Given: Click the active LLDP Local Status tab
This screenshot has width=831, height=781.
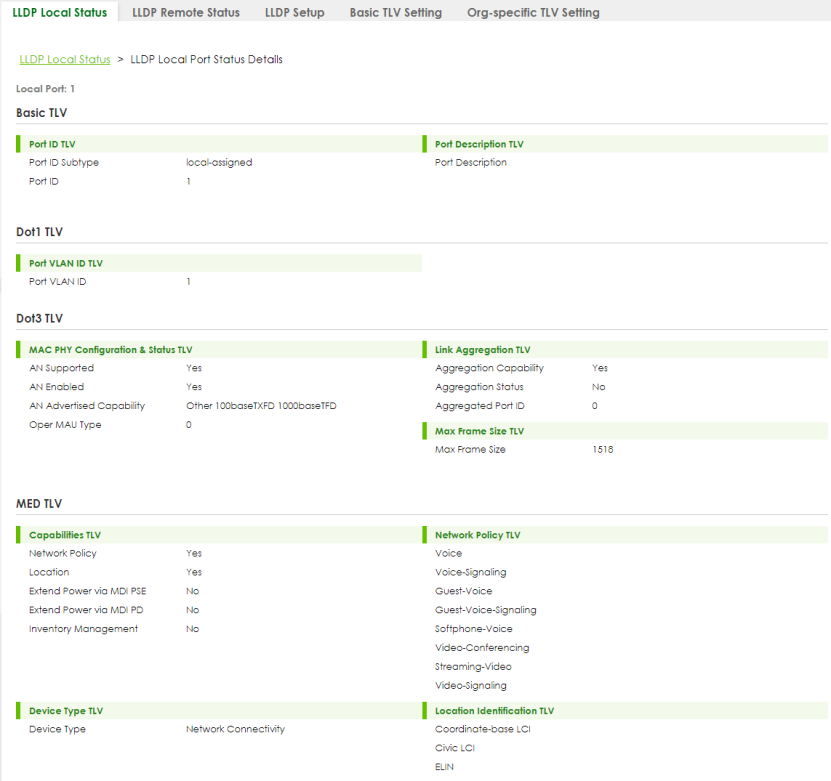Looking at the screenshot, I should 59,13.
